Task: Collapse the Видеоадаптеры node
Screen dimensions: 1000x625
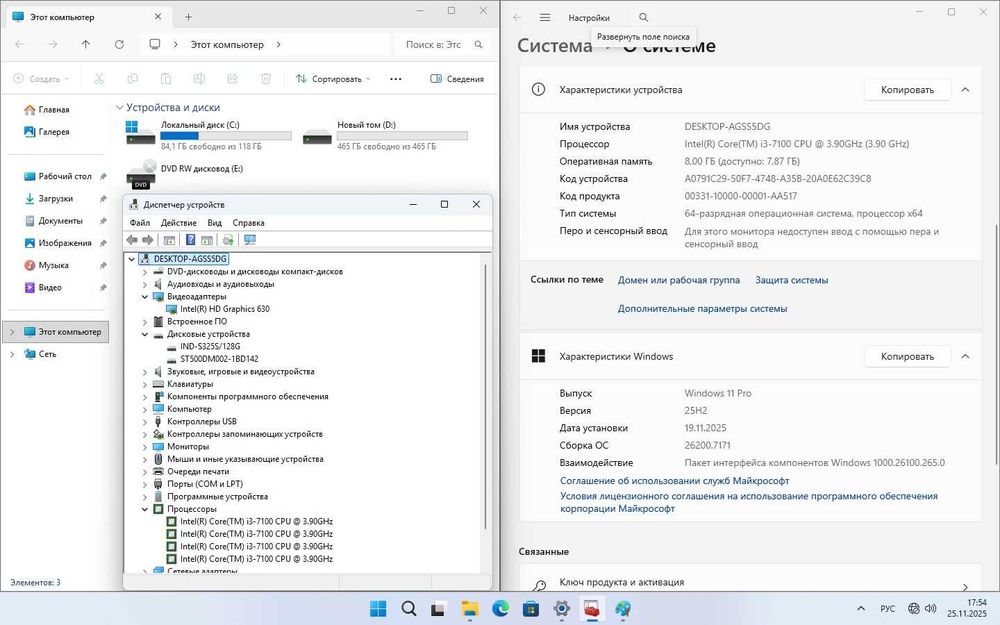Action: (x=144, y=297)
